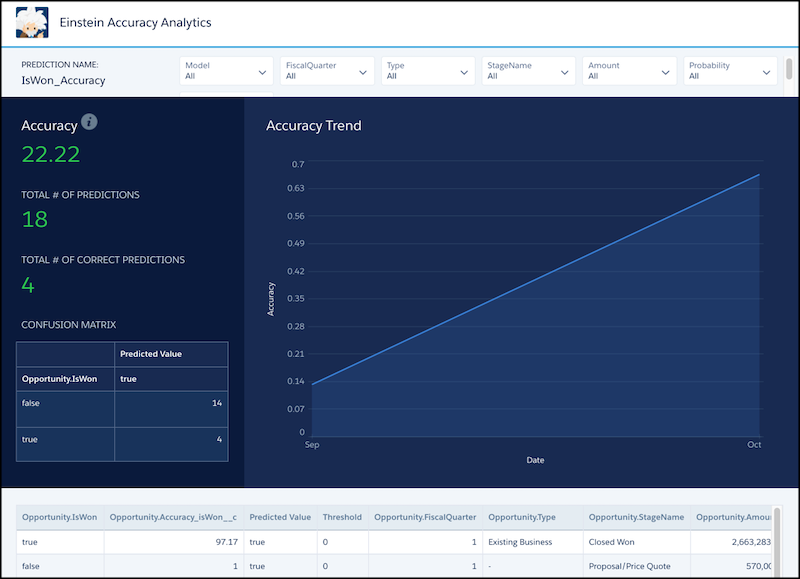The image size is (800, 579).
Task: Click the Opportunity.Type column header
Action: [x=533, y=517]
